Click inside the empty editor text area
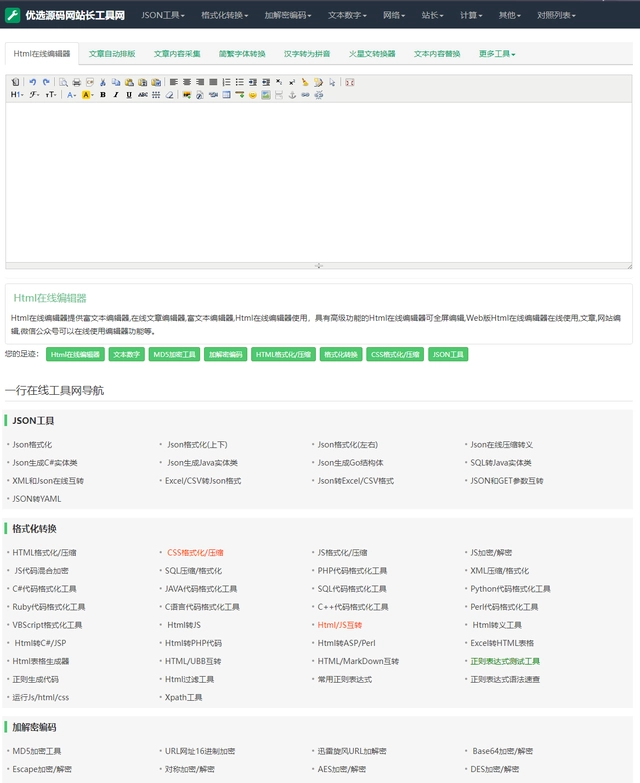This screenshot has height=783, width=640. (318, 180)
